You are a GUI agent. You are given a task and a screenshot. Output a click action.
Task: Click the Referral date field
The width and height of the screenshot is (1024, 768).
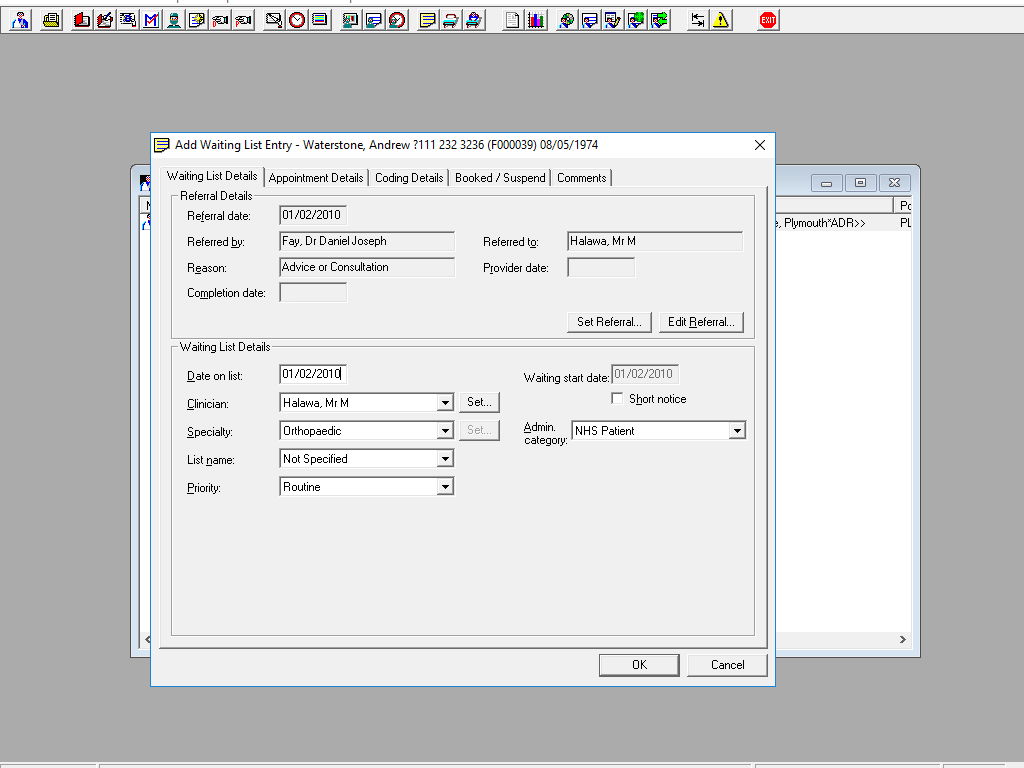pos(313,216)
